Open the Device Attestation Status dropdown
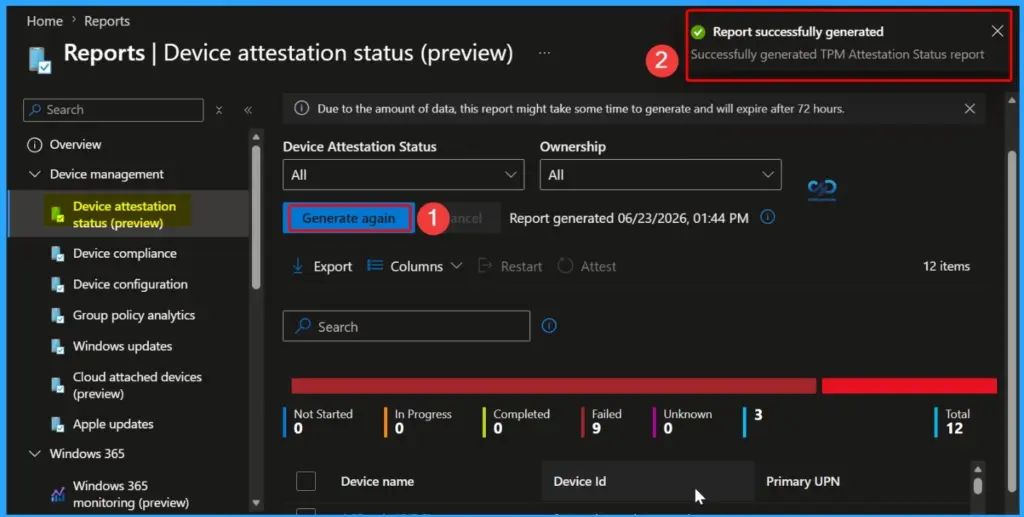This screenshot has height=517, width=1024. [403, 175]
